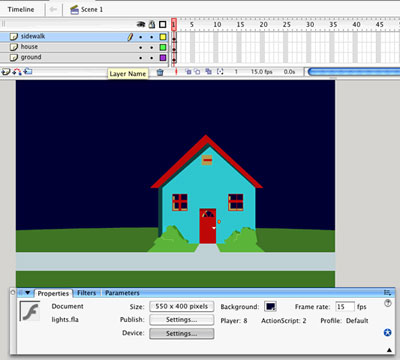Click the house layer page icon
The image size is (400, 360).
click(x=14, y=47)
